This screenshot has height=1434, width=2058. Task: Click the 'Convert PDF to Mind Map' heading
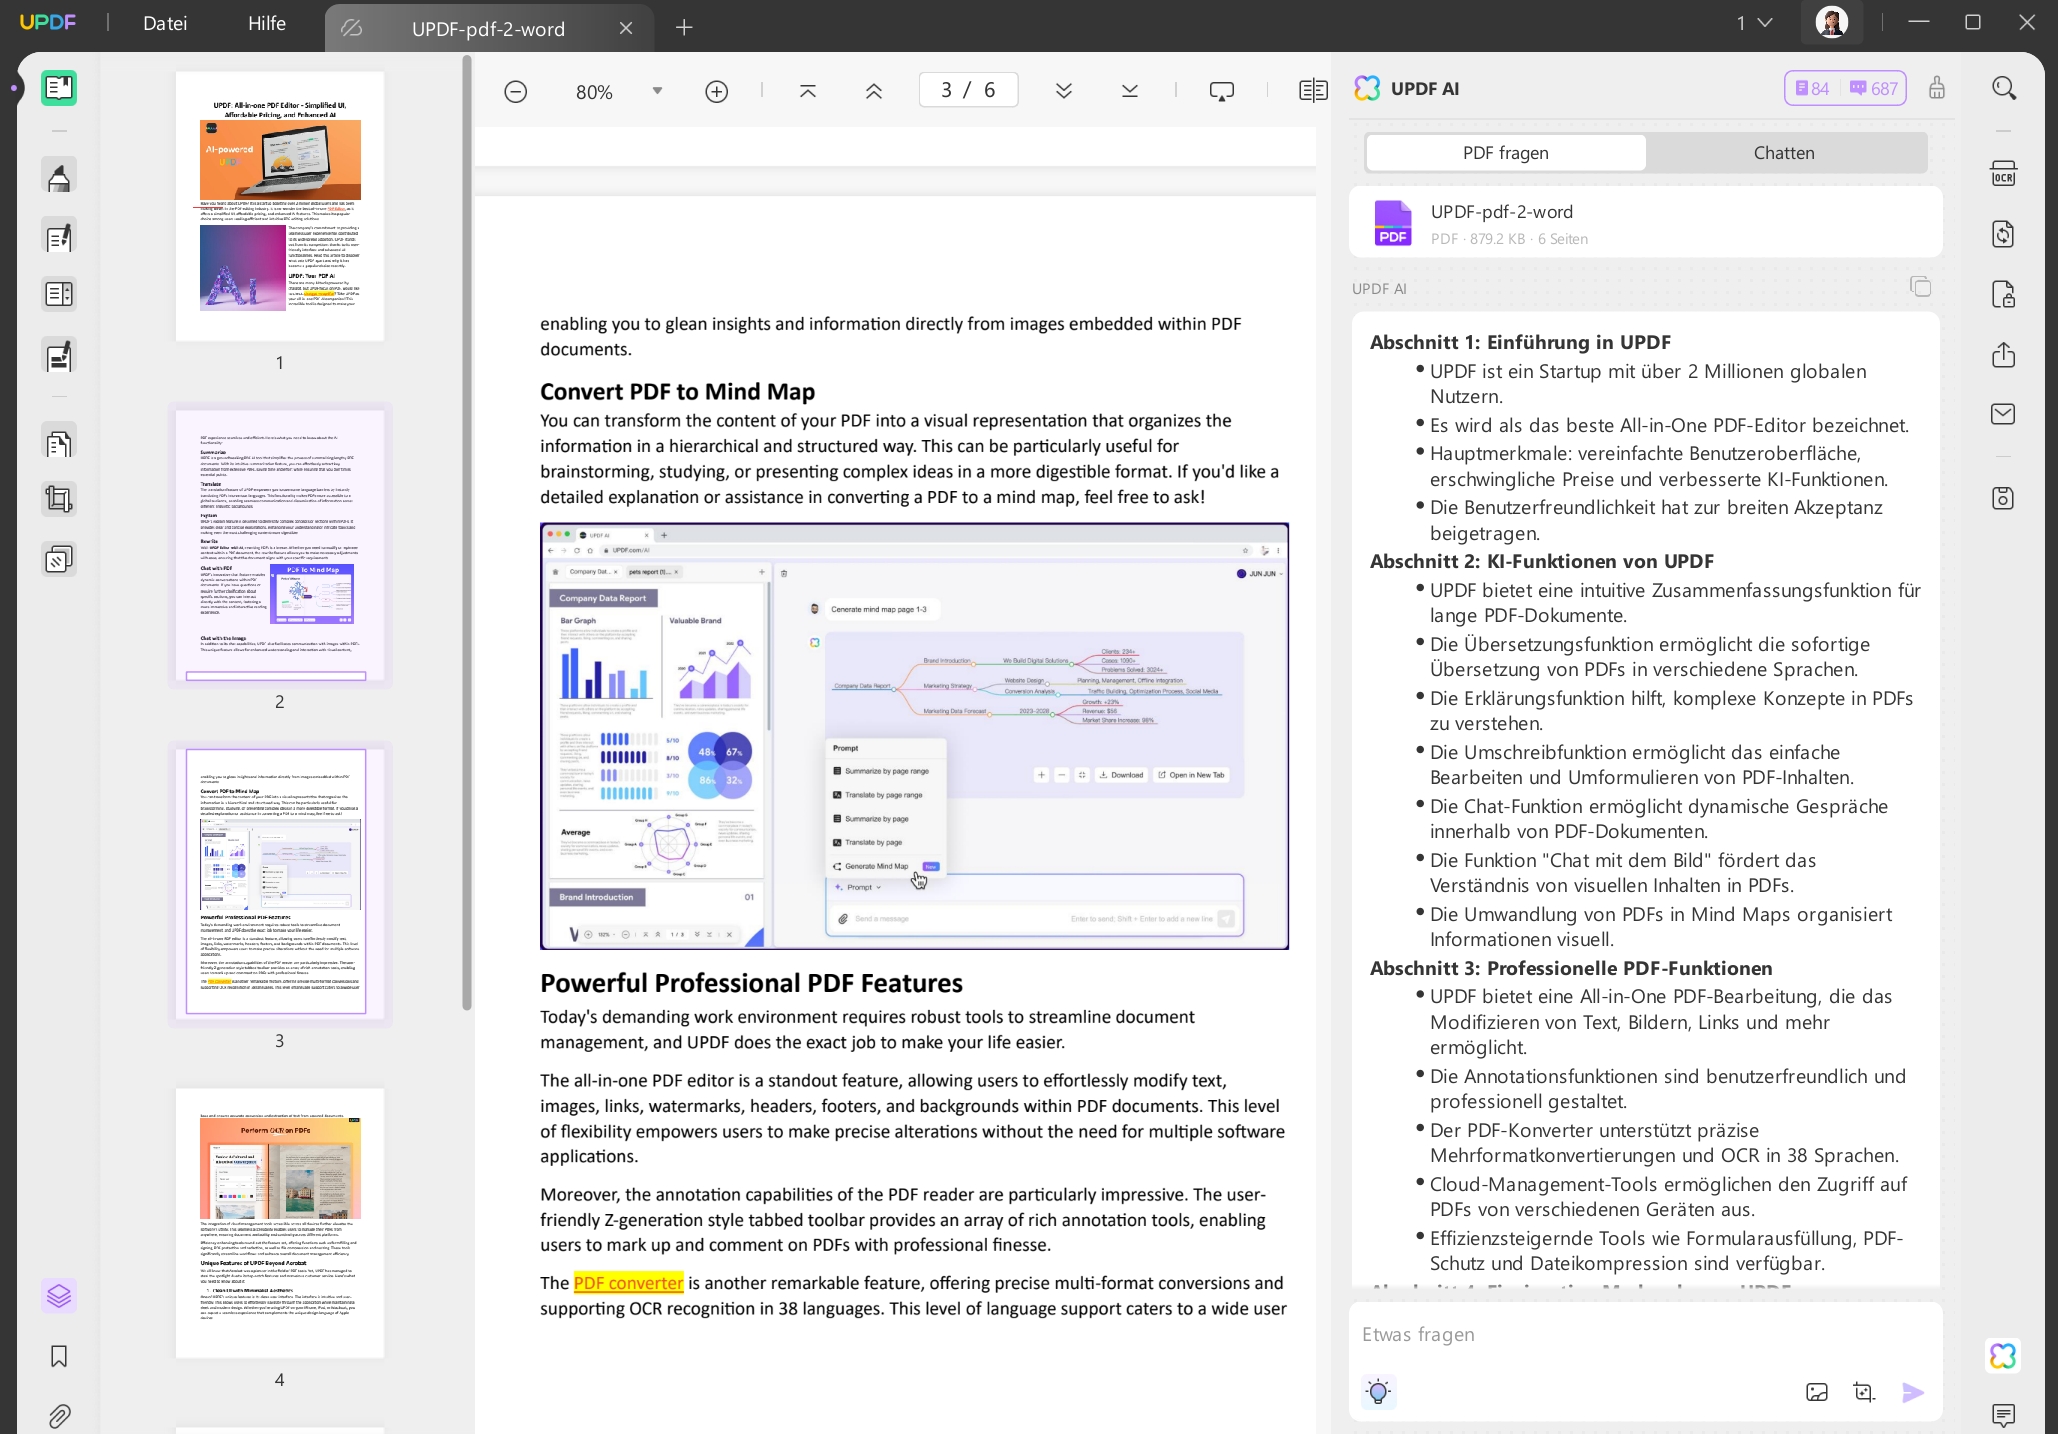point(677,391)
